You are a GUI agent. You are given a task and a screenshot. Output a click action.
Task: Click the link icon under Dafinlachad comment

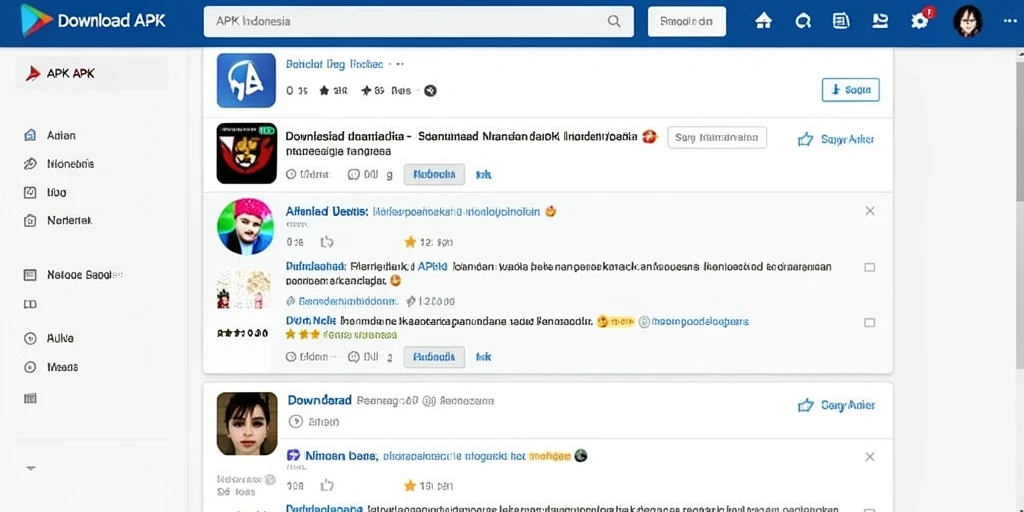[x=291, y=301]
